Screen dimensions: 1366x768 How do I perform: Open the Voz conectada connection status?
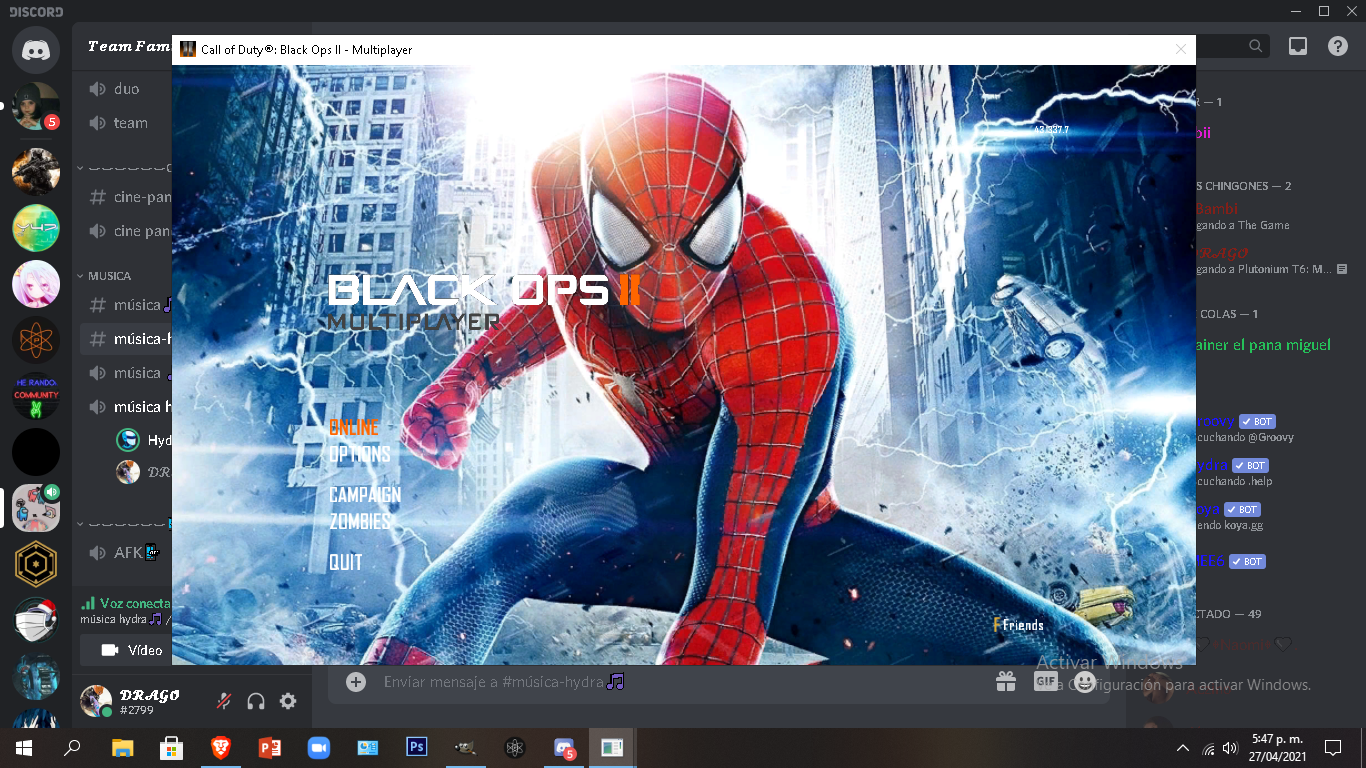tap(126, 604)
